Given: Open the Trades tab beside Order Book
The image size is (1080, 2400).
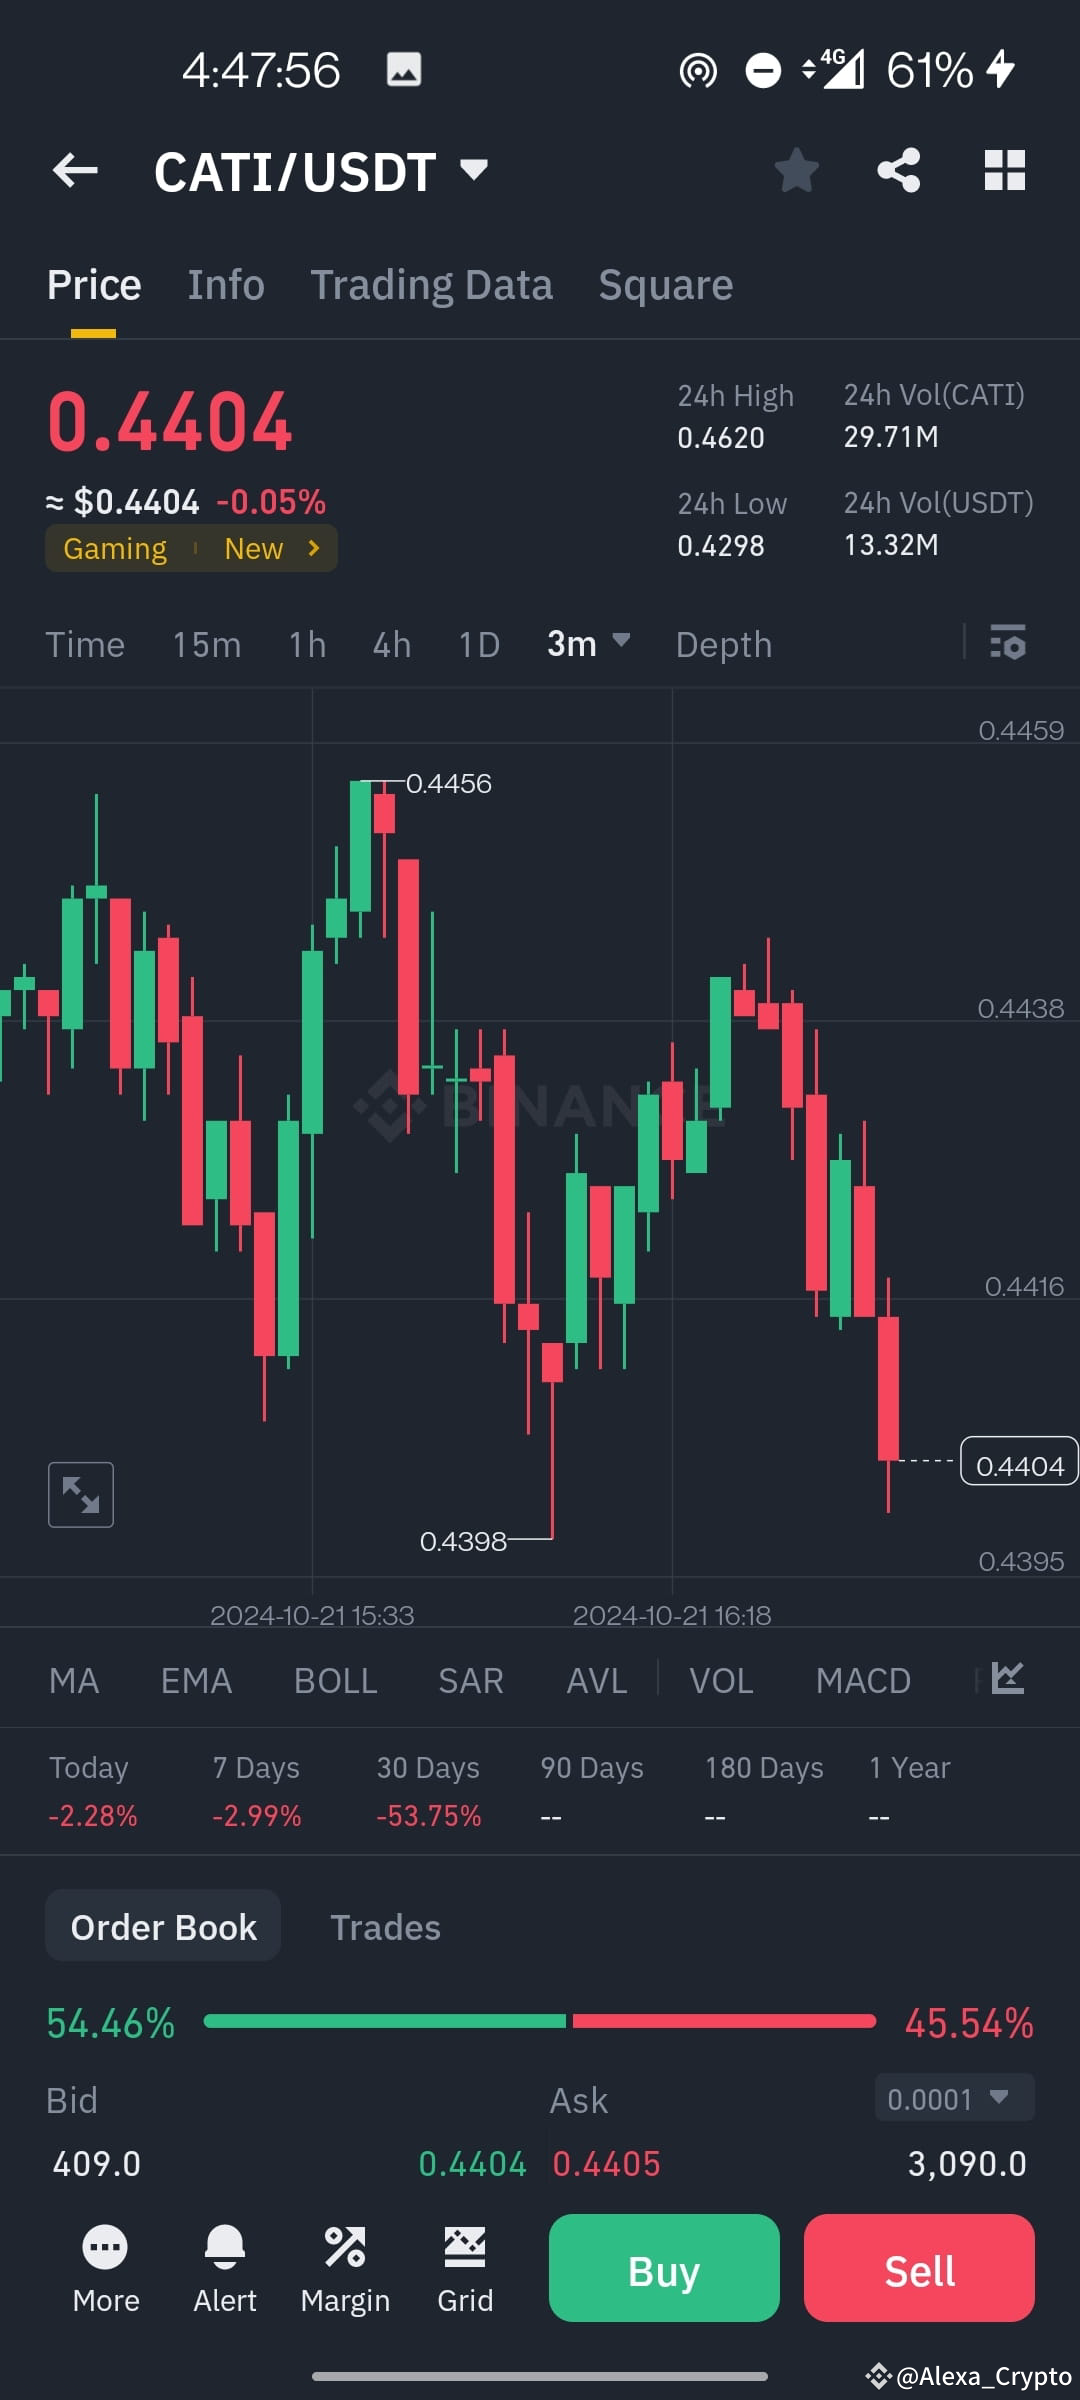Looking at the screenshot, I should pos(385,1925).
